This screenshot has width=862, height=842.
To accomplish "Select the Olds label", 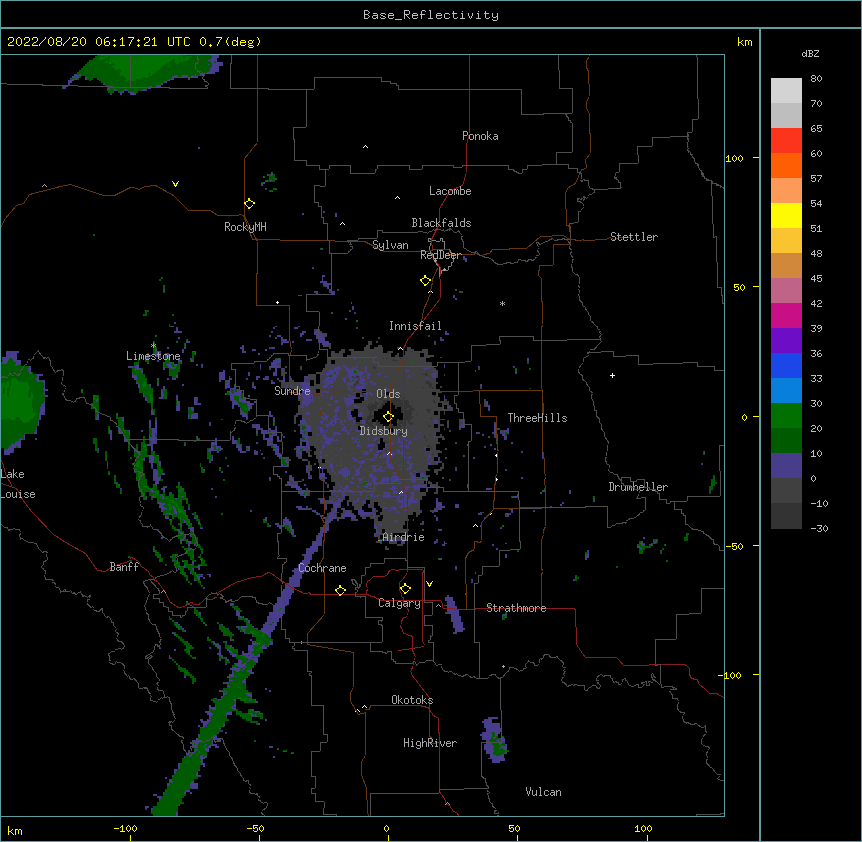I will pos(388,394).
